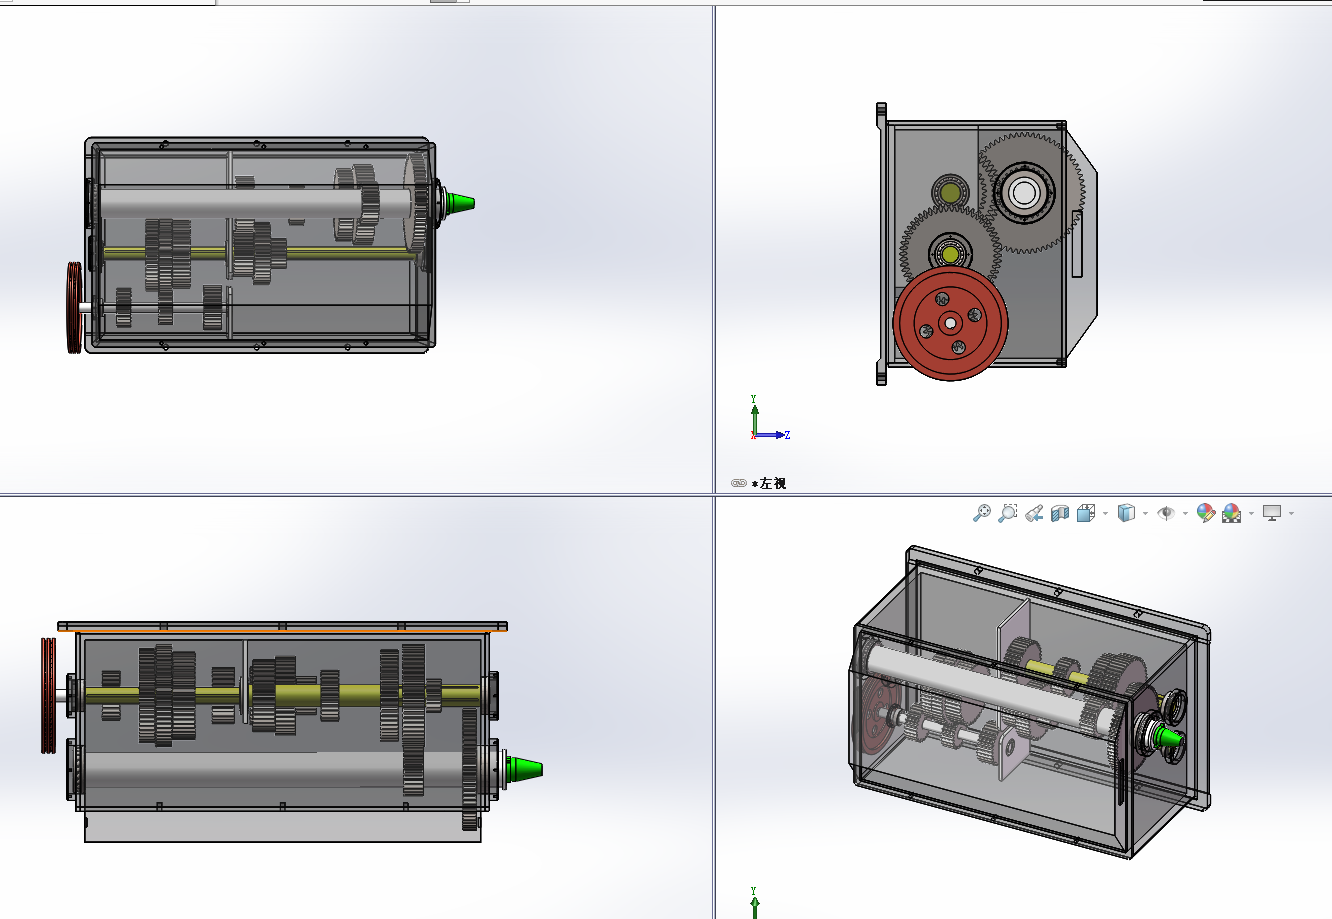The image size is (1332, 919).
Task: Select the Zoom to Area tool
Action: tap(1008, 513)
